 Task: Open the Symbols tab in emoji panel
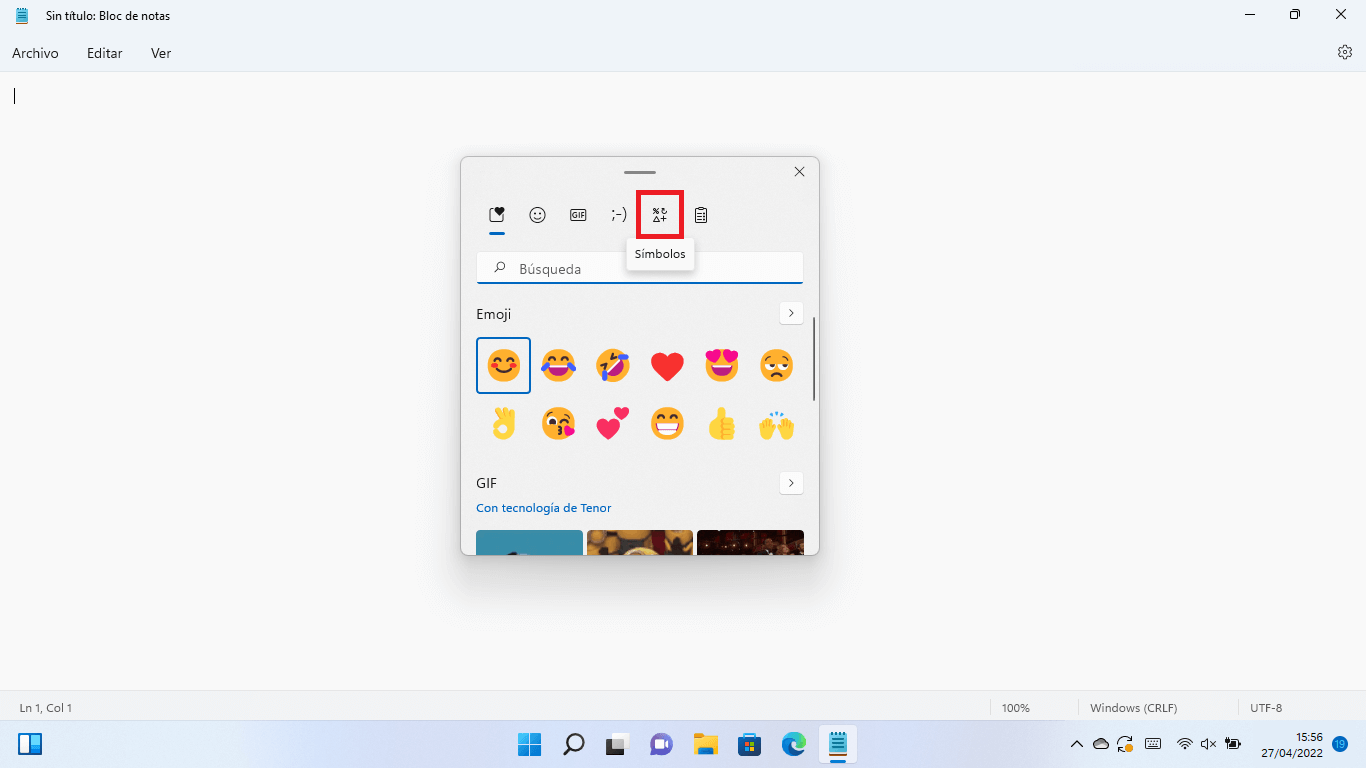(660, 214)
